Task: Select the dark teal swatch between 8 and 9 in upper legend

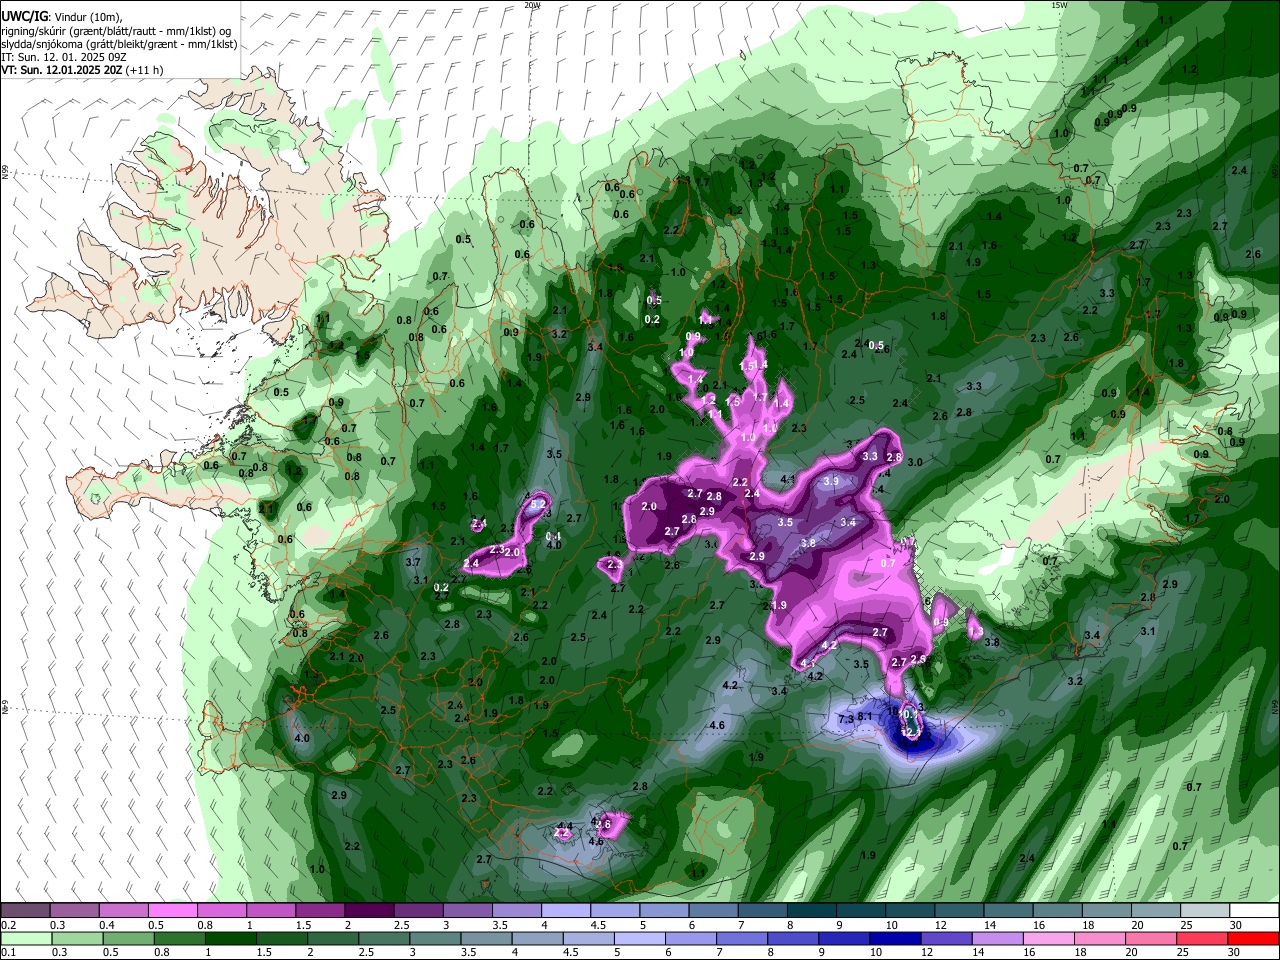Action: [x=810, y=911]
